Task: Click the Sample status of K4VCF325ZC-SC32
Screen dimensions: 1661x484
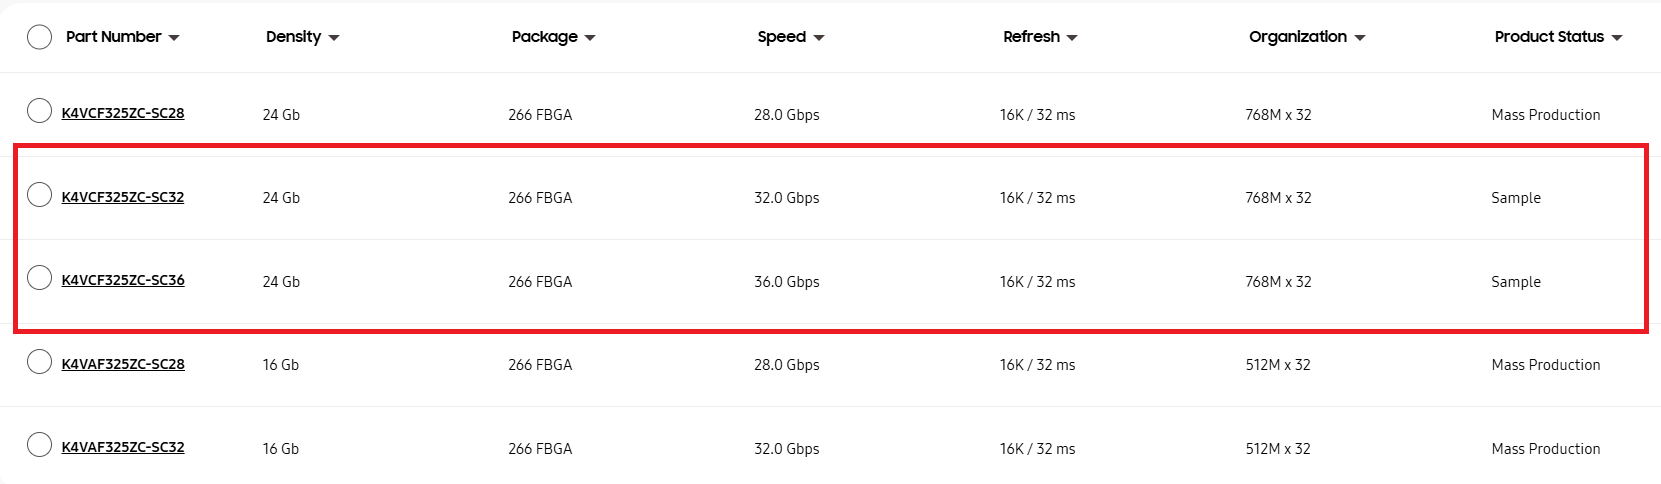Action: (1515, 198)
